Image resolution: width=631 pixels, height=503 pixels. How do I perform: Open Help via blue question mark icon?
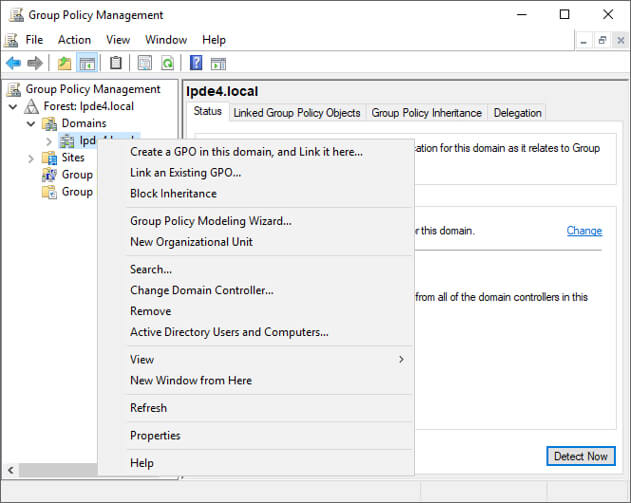pos(196,63)
